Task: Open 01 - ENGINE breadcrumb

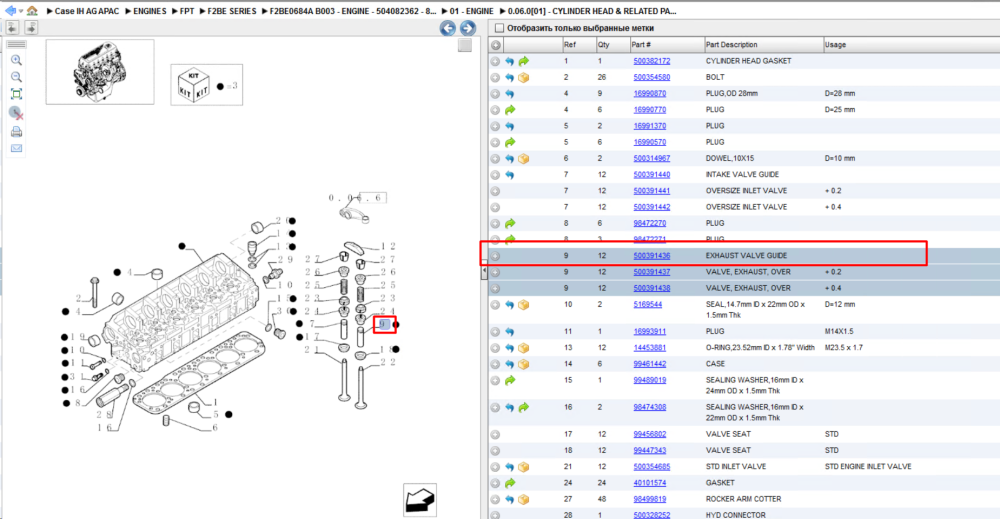Action: point(471,11)
